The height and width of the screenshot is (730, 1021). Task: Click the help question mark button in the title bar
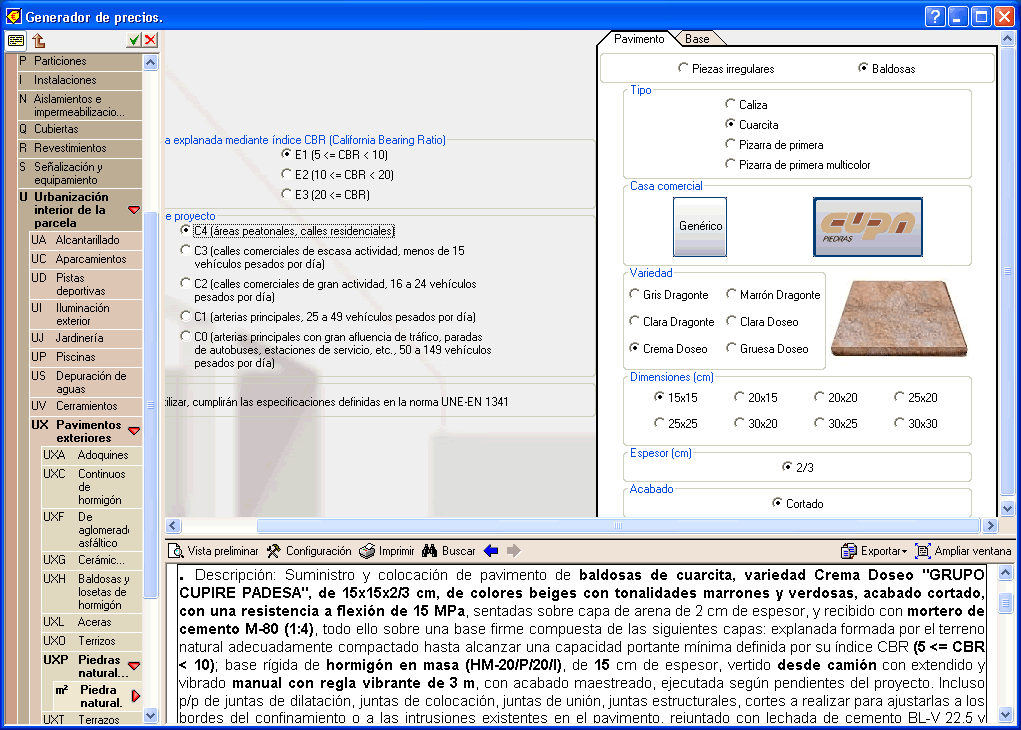point(934,16)
